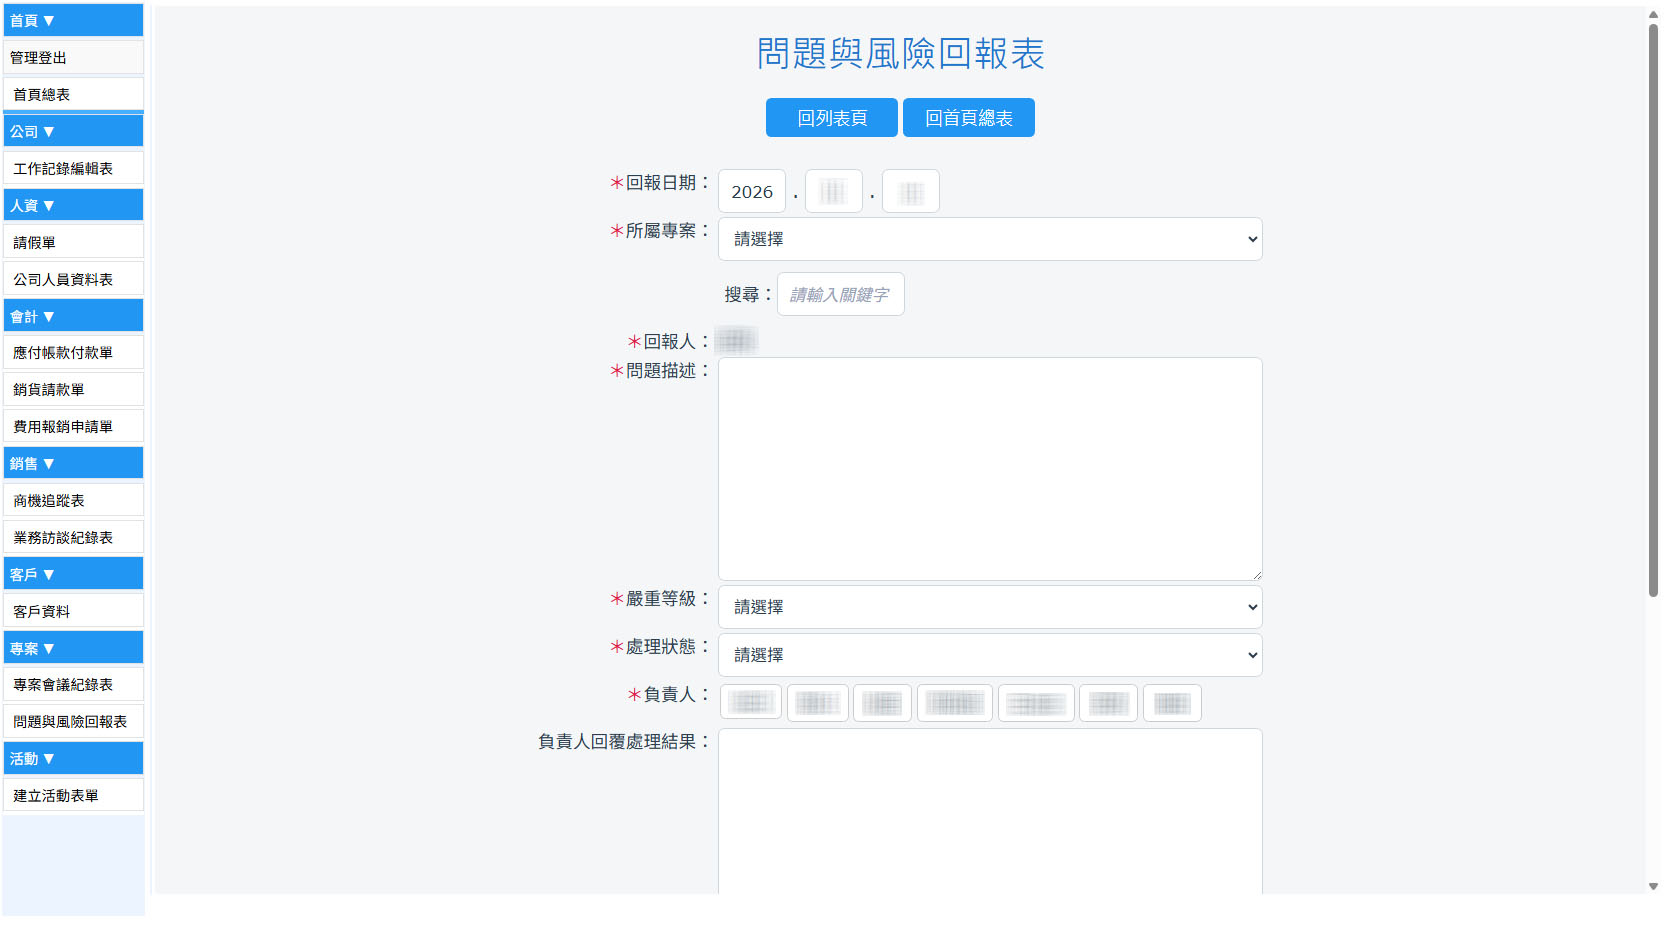Collapse the 客戶 sidebar section
Image resolution: width=1667 pixels, height=937 pixels.
click(73, 574)
